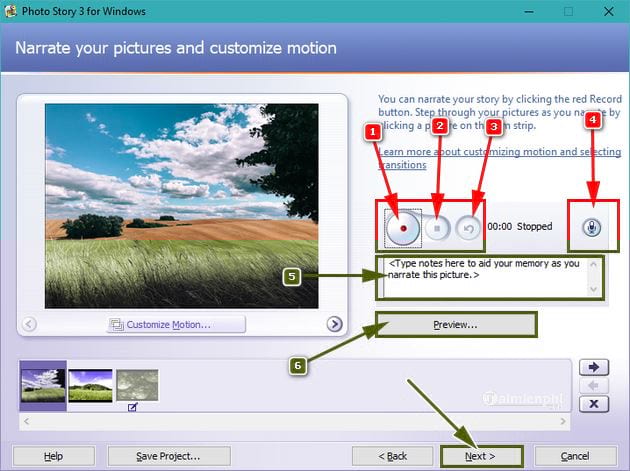Click the large landscape preview picture
This screenshot has height=471, width=630.
click(182, 206)
